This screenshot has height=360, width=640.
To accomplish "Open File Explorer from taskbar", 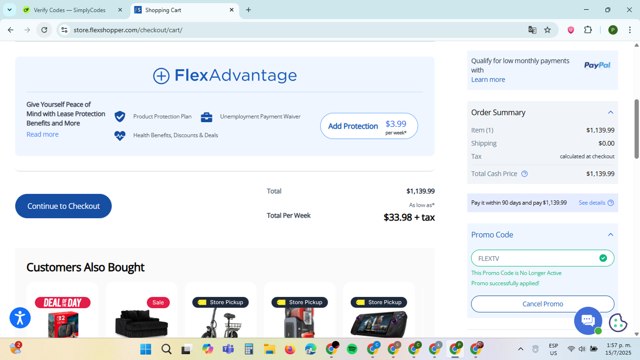I will click(x=269, y=349).
